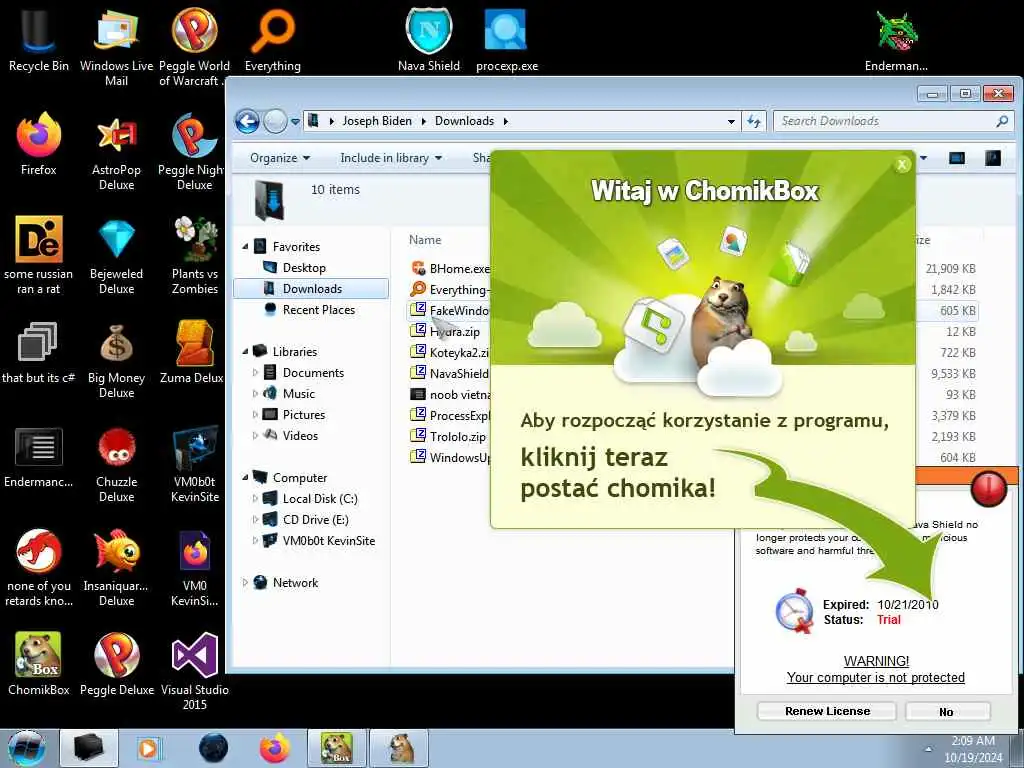Viewport: 1024px width, 768px height.
Task: Expand the Local Disk (C:) node
Action: (x=255, y=499)
